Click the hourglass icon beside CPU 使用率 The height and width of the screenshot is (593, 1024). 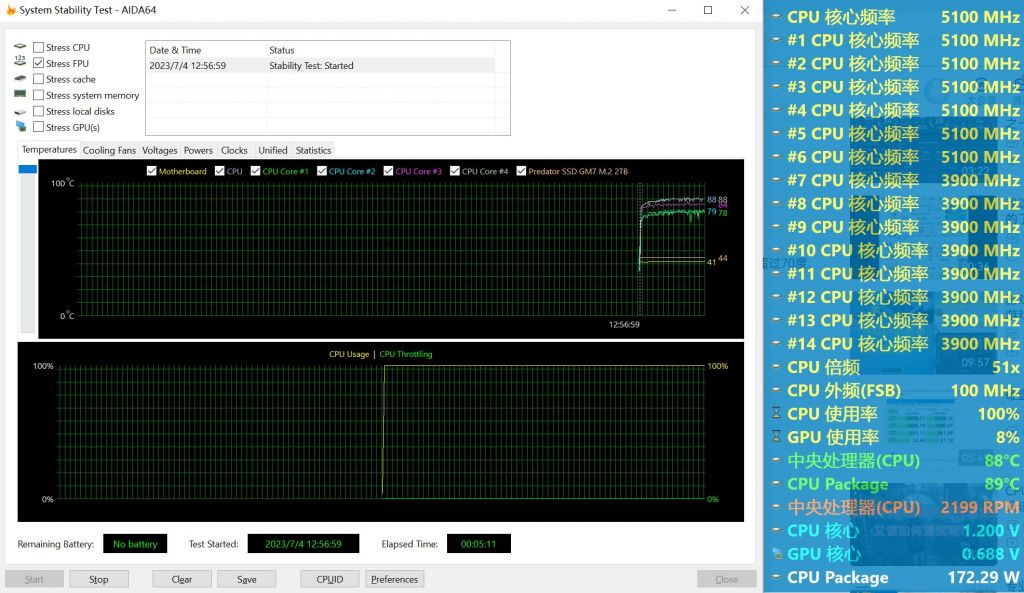(x=776, y=412)
